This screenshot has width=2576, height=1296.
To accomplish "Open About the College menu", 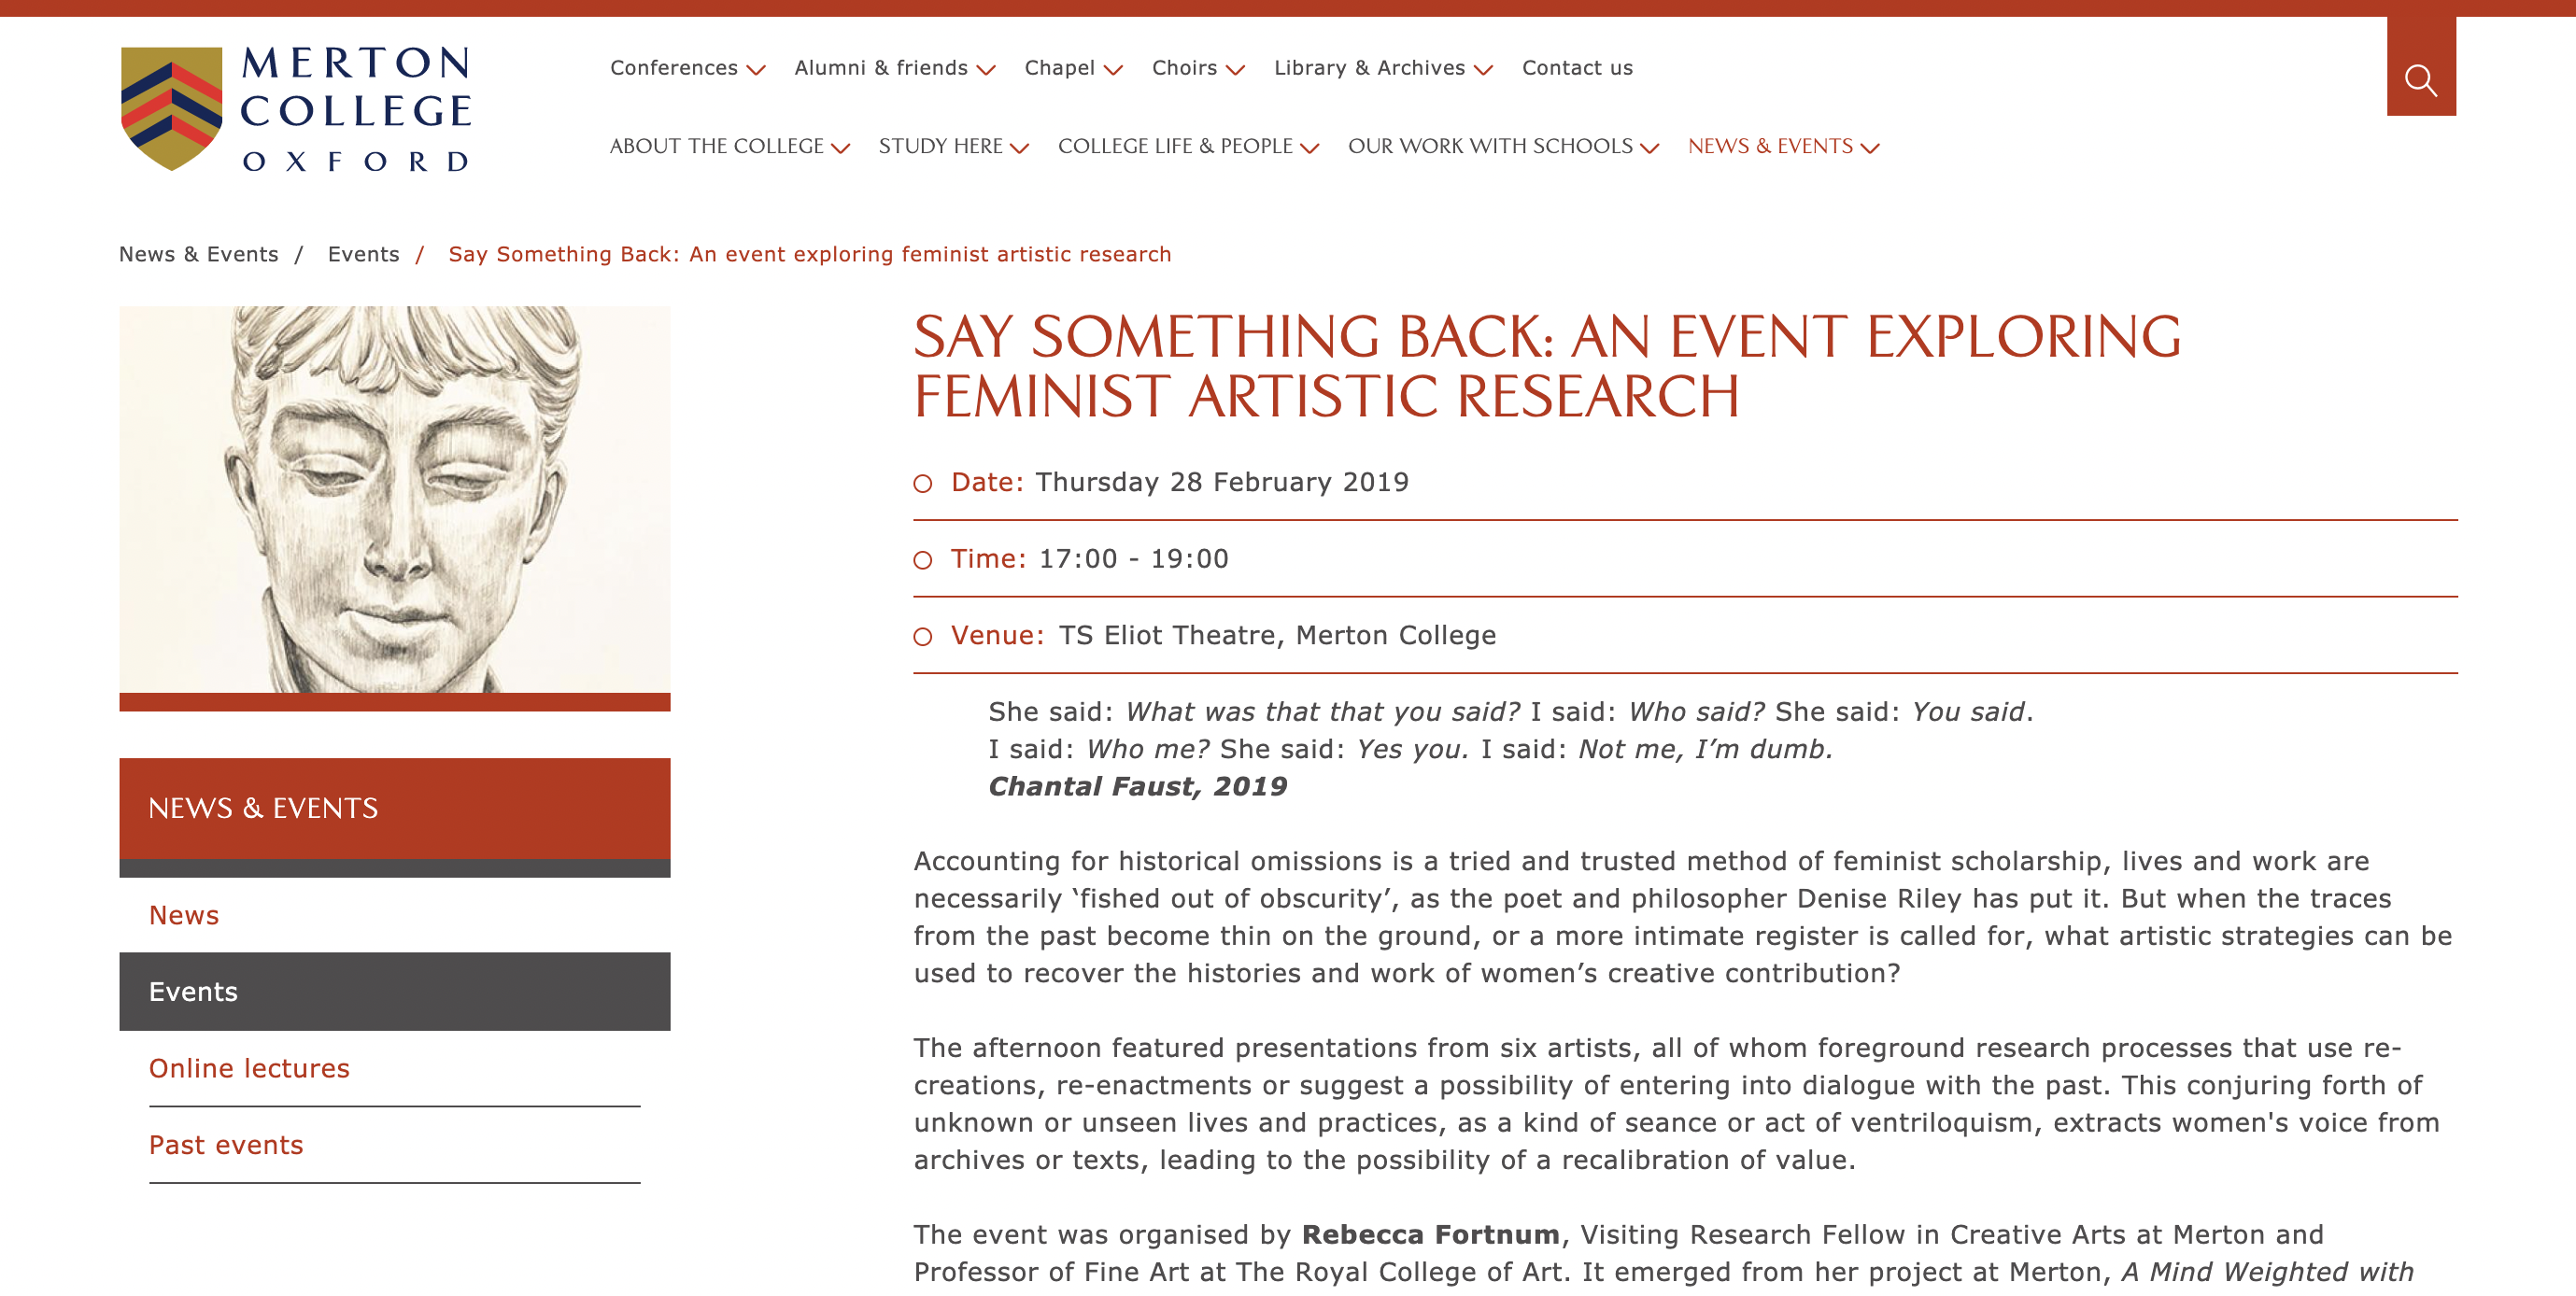I will tap(717, 146).
